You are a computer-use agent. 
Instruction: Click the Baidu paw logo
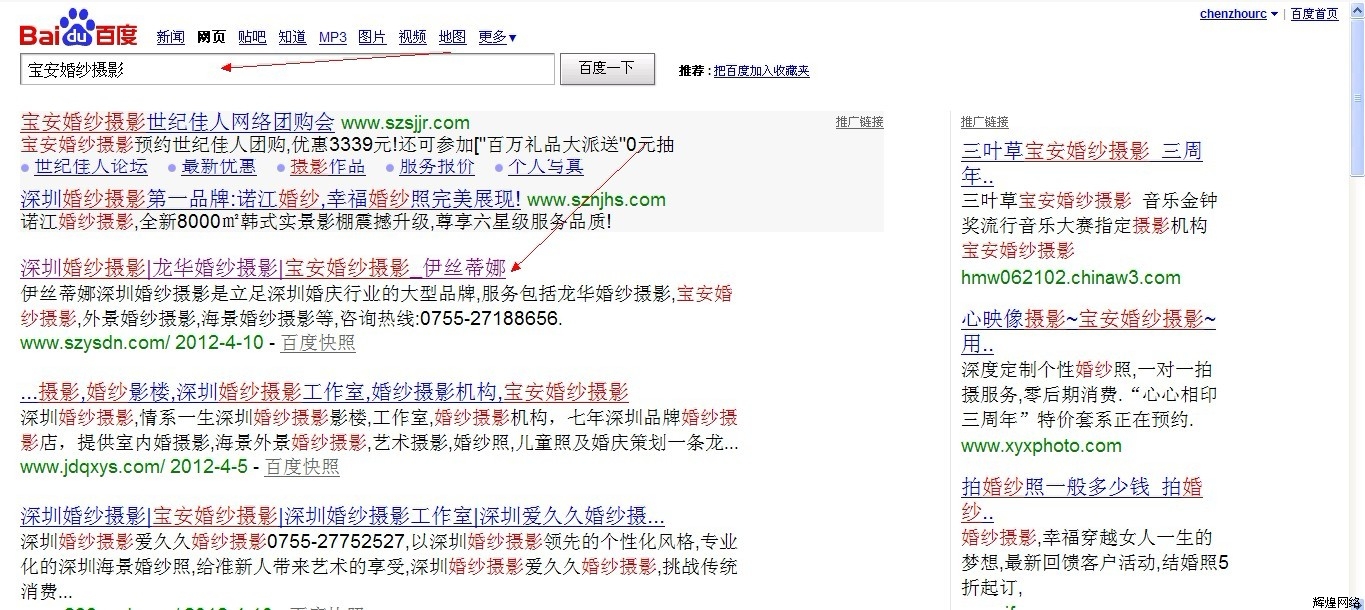(78, 28)
